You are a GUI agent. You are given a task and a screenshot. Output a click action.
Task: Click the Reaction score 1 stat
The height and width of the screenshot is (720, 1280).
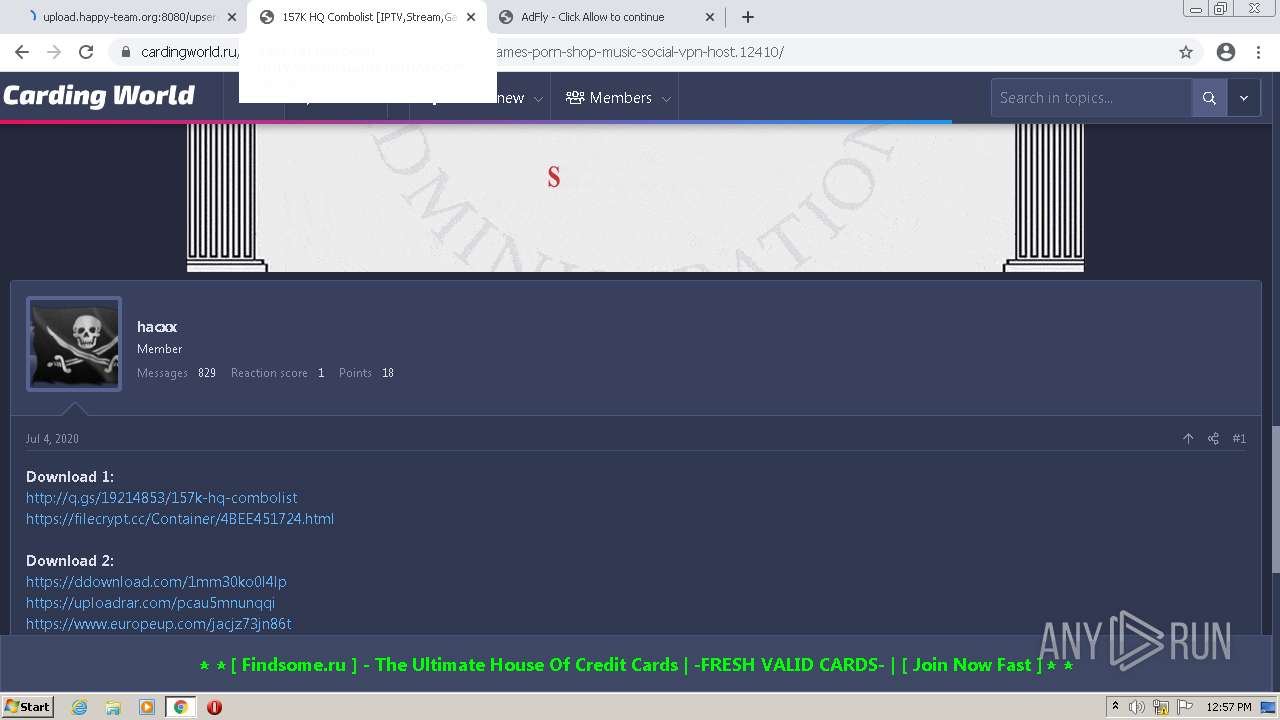point(277,372)
